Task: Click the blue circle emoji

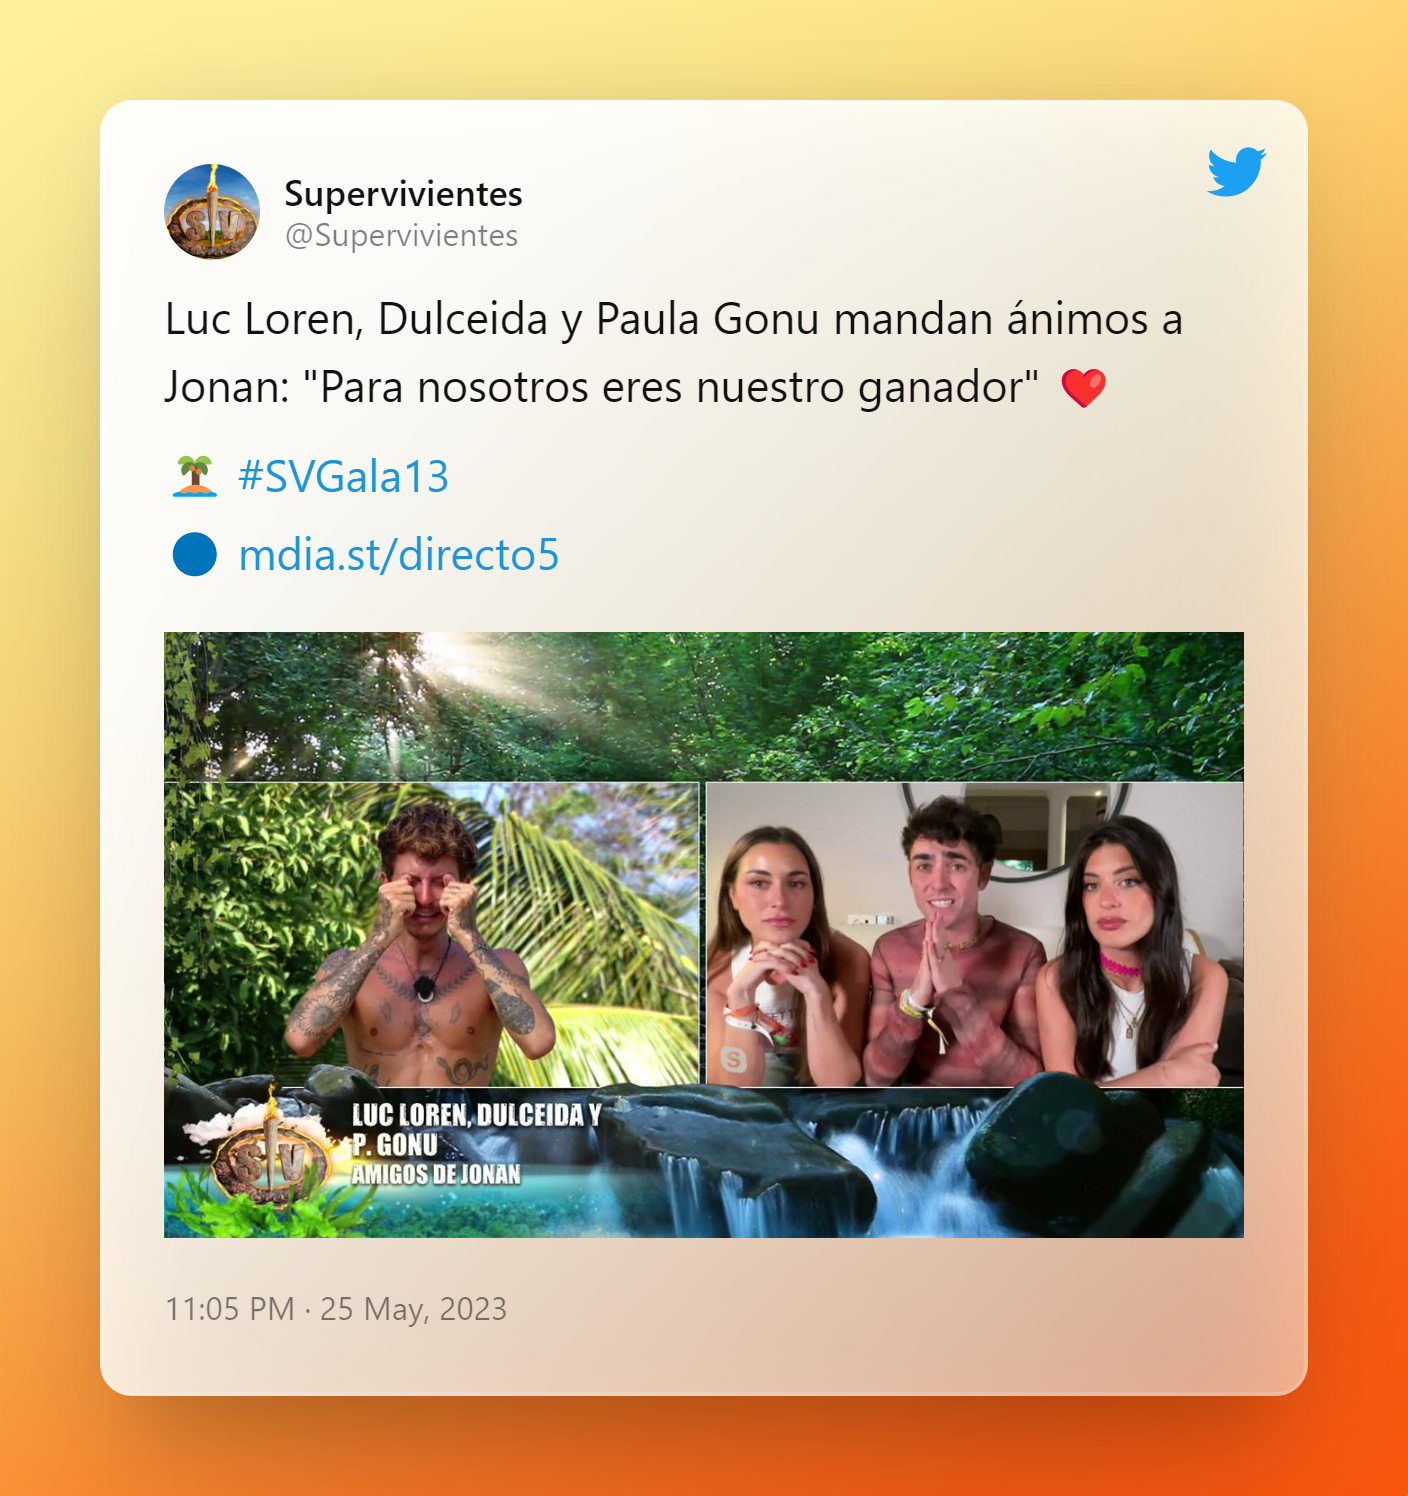Action: 195,554
